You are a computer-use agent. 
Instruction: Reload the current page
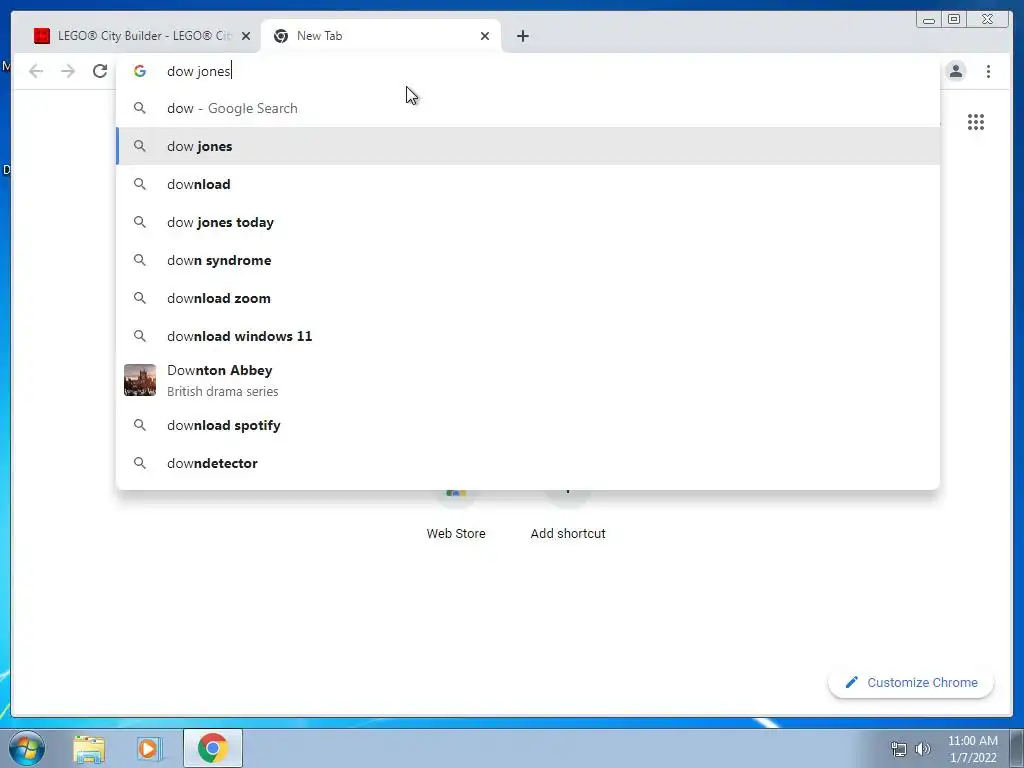click(x=100, y=71)
